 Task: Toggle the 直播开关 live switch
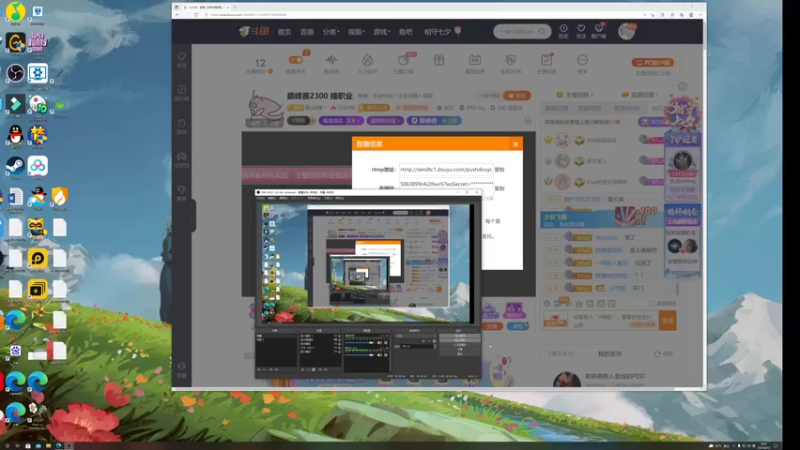[x=295, y=60]
